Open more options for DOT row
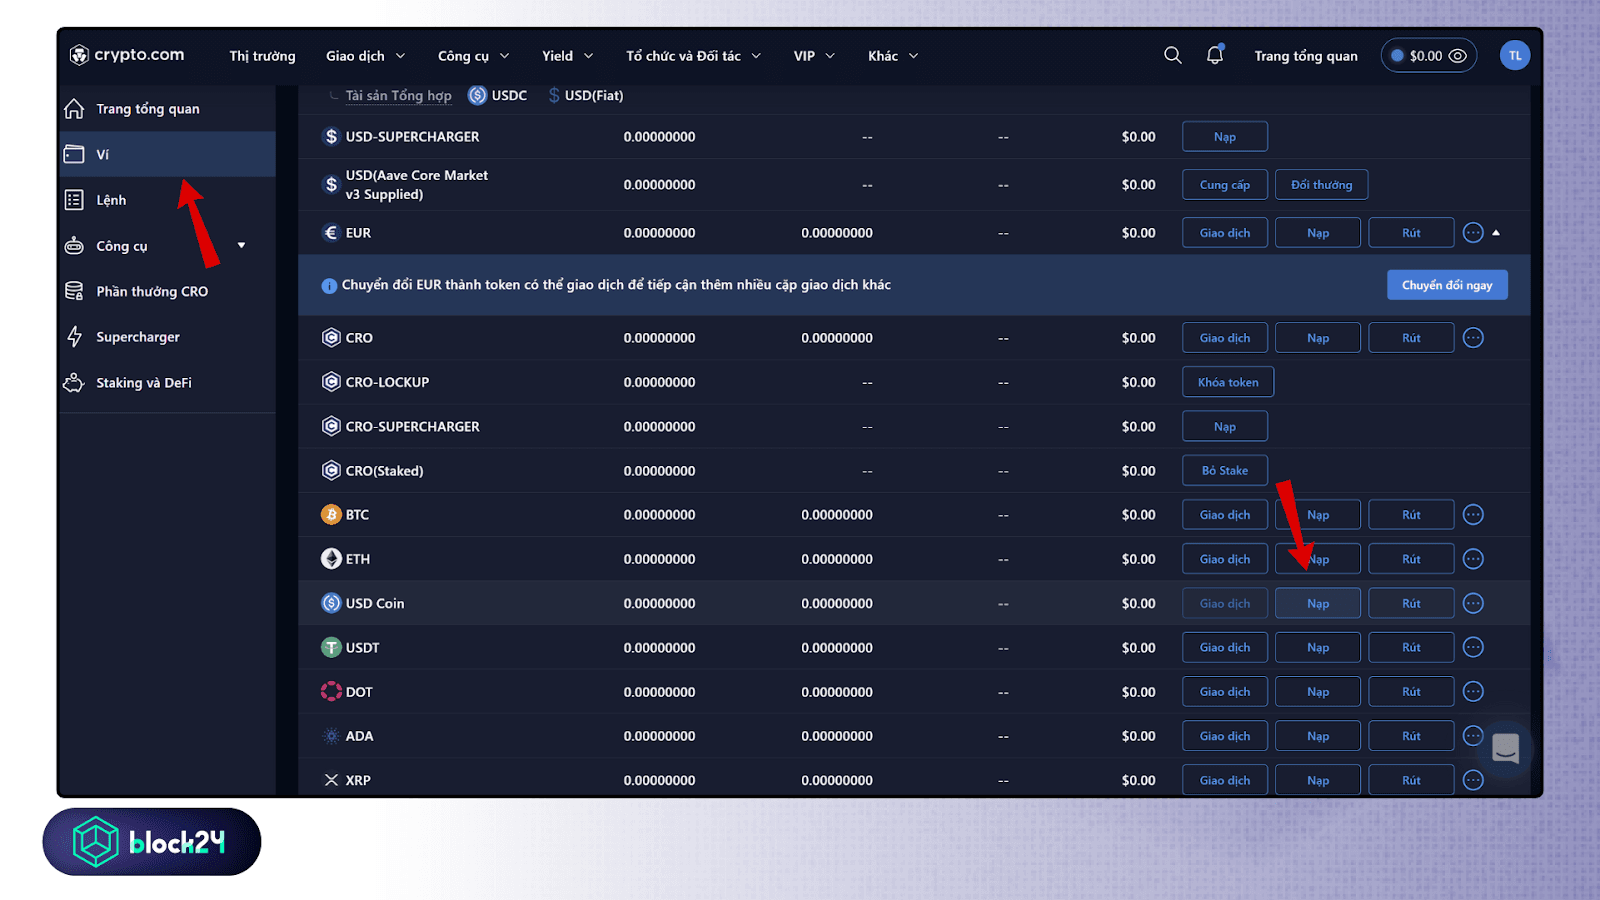 coord(1473,691)
